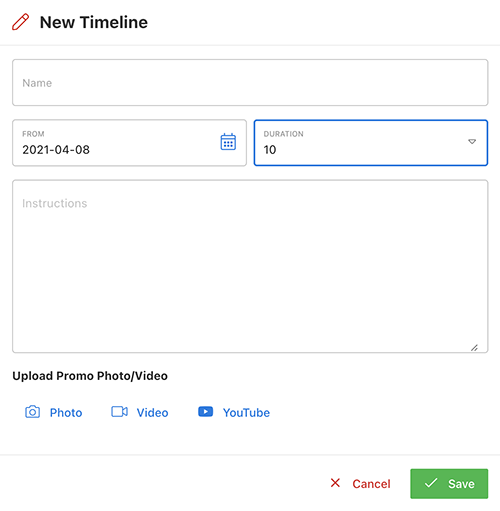Save the new timeline
This screenshot has height=511, width=500.
coord(449,484)
